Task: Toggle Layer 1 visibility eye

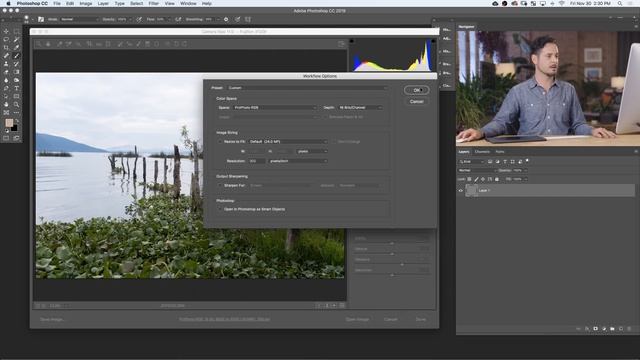Action: (461, 191)
